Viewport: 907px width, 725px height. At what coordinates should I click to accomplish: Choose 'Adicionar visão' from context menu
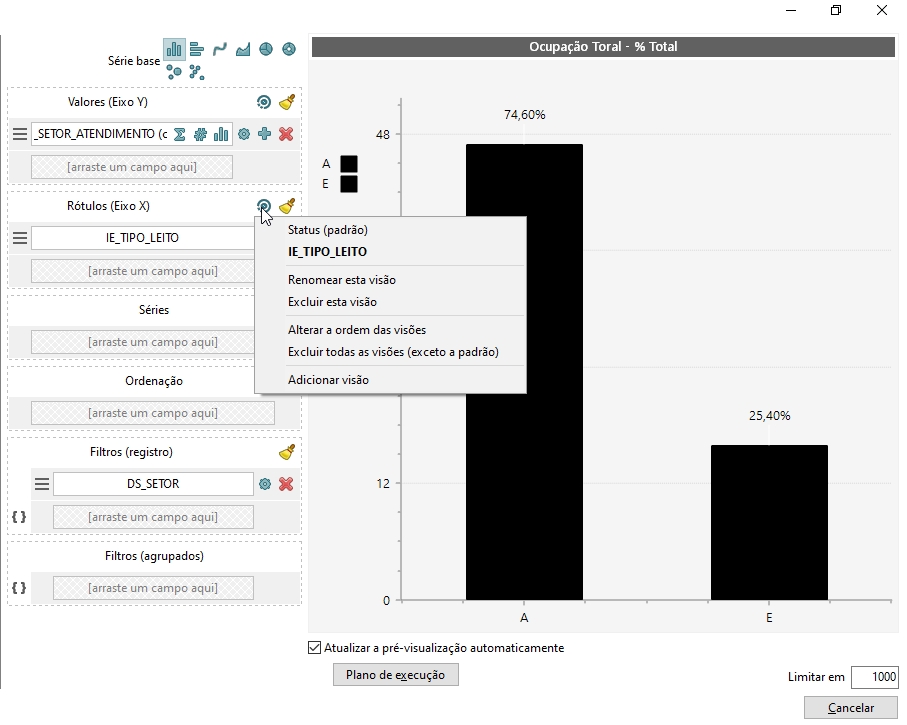click(x=328, y=380)
